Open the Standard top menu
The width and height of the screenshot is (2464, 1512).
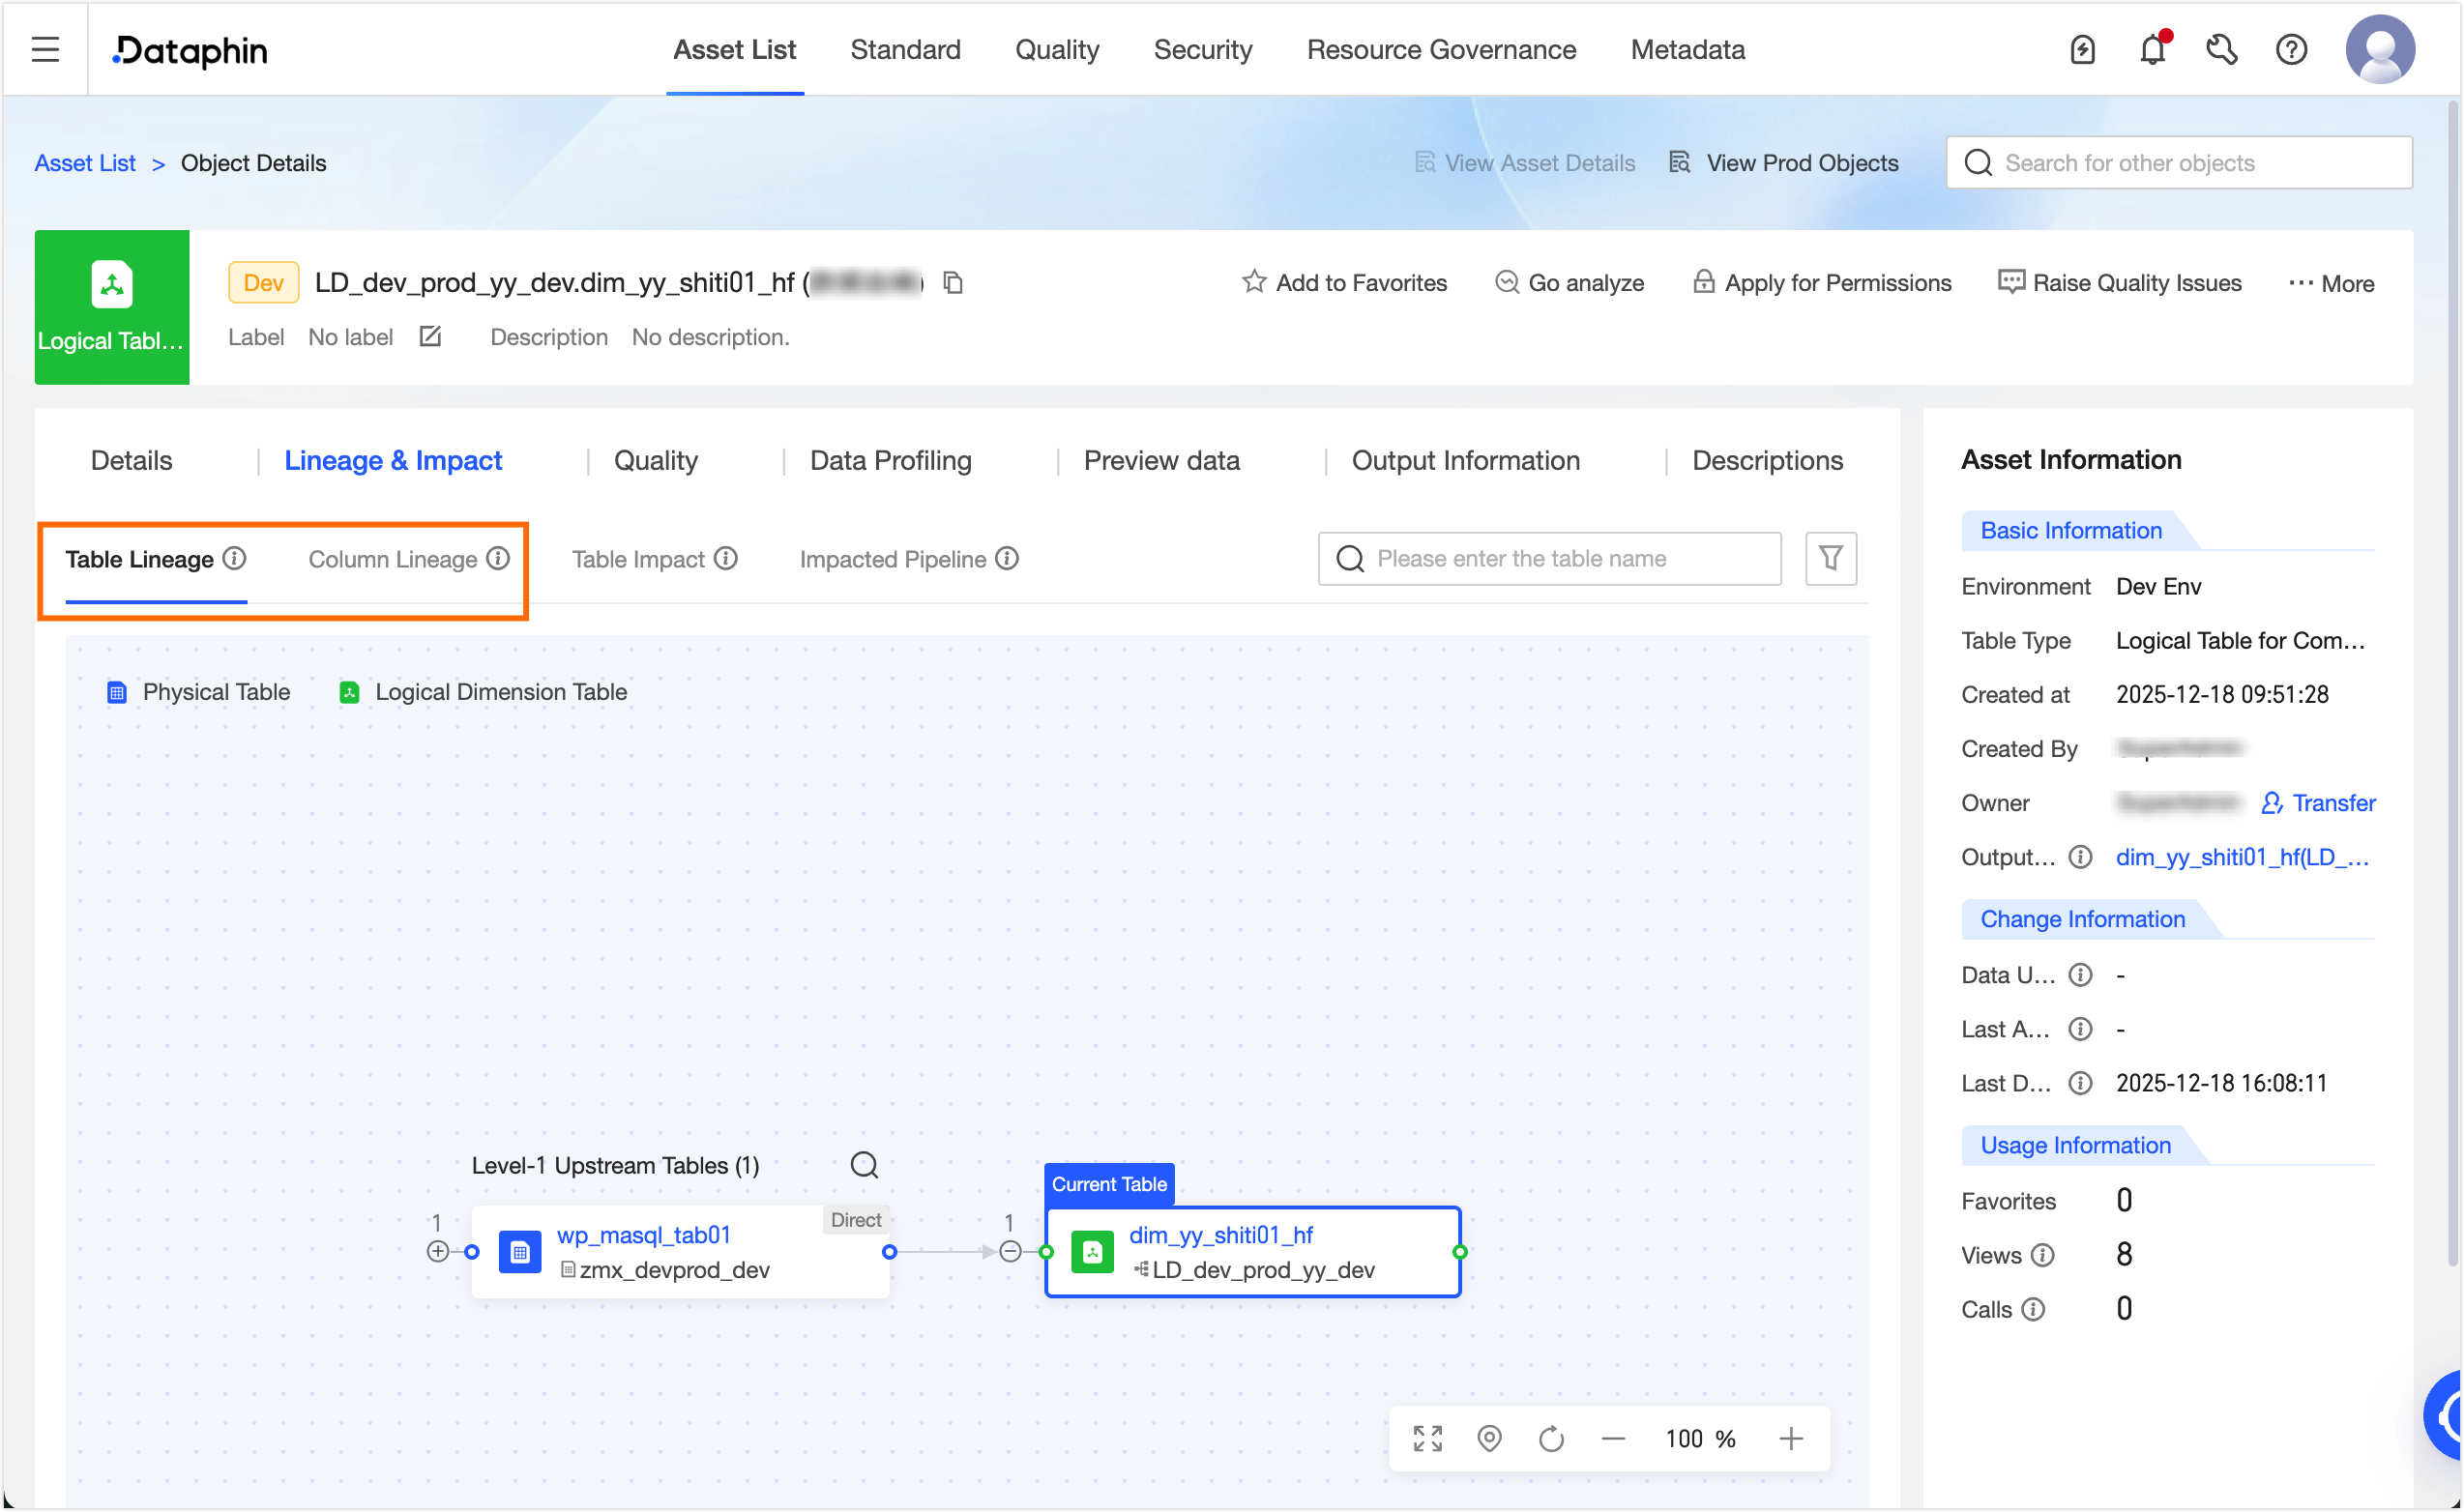[x=905, y=49]
